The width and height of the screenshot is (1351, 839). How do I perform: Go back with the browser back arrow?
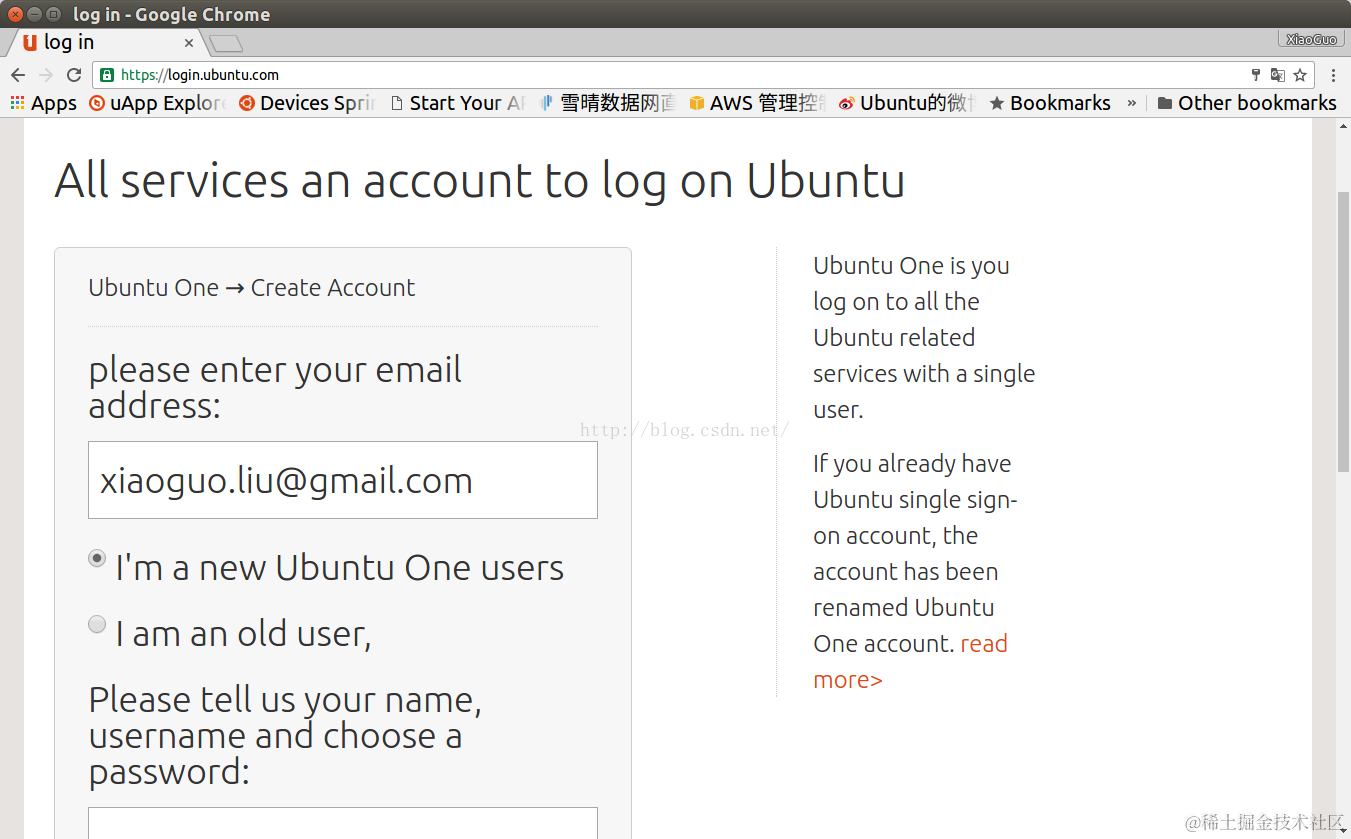click(17, 75)
